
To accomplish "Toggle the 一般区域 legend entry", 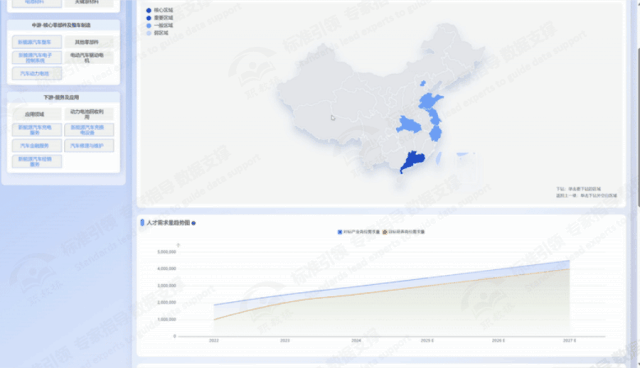I will 159,25.
